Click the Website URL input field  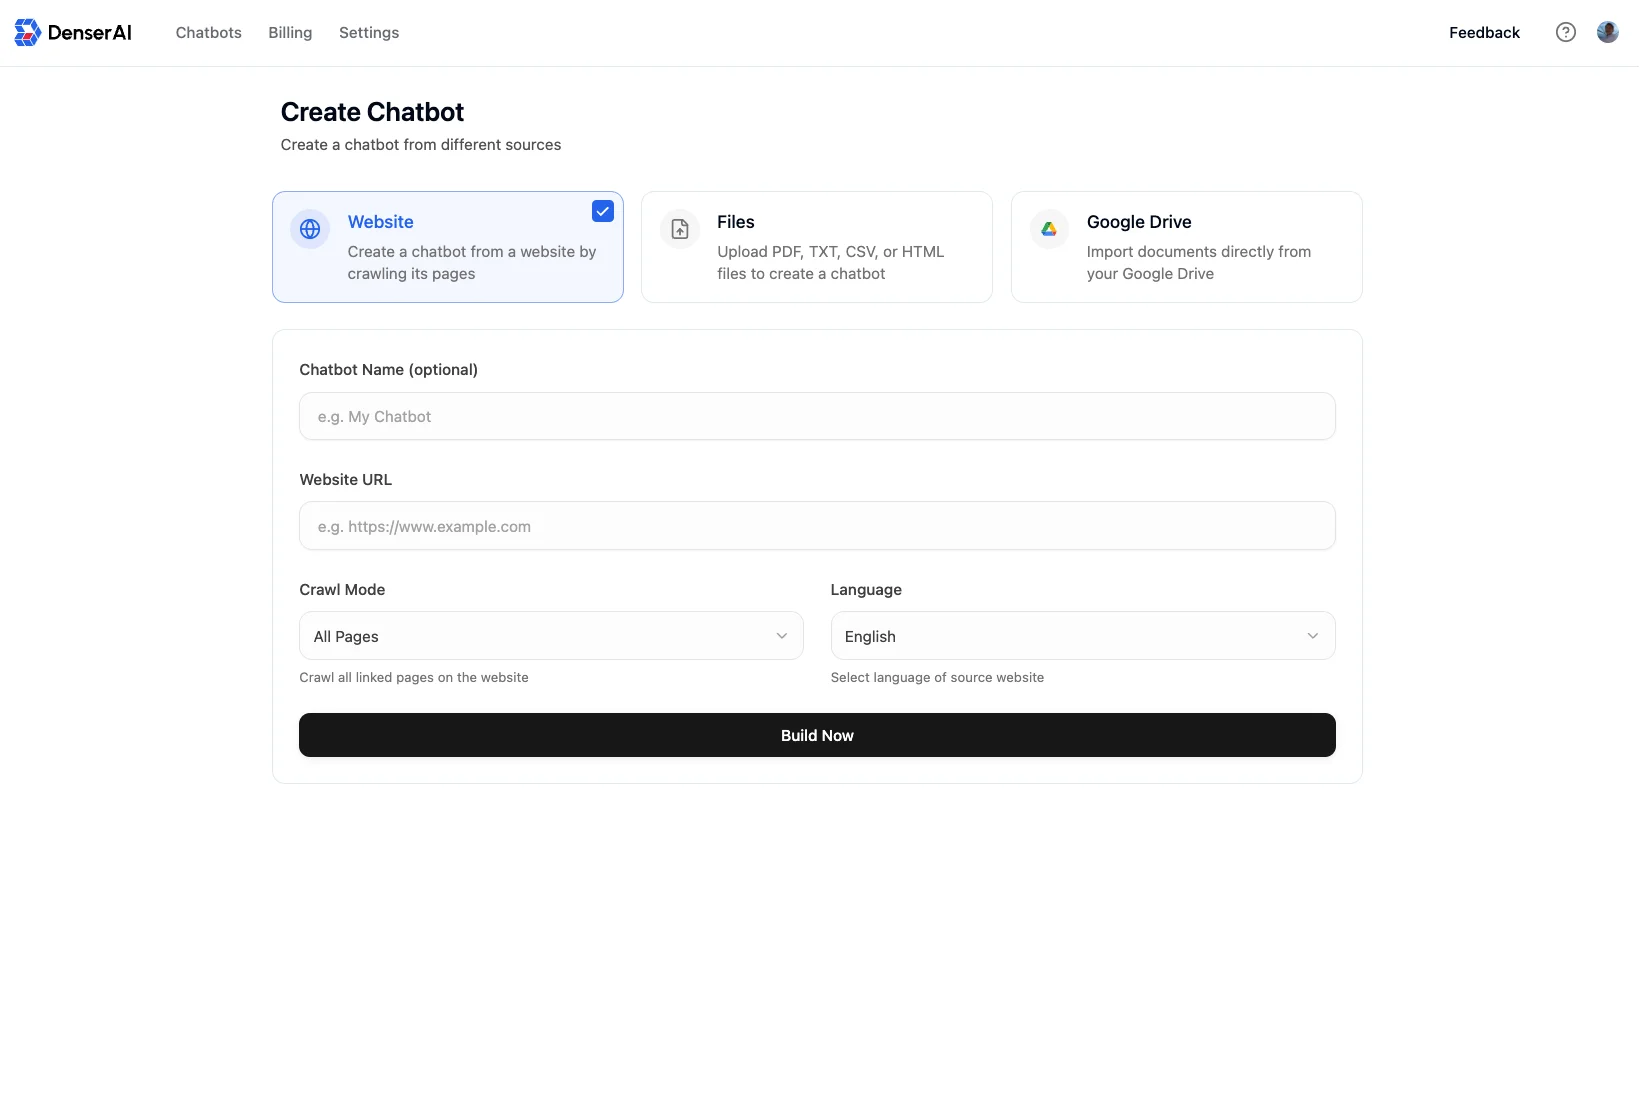[816, 526]
